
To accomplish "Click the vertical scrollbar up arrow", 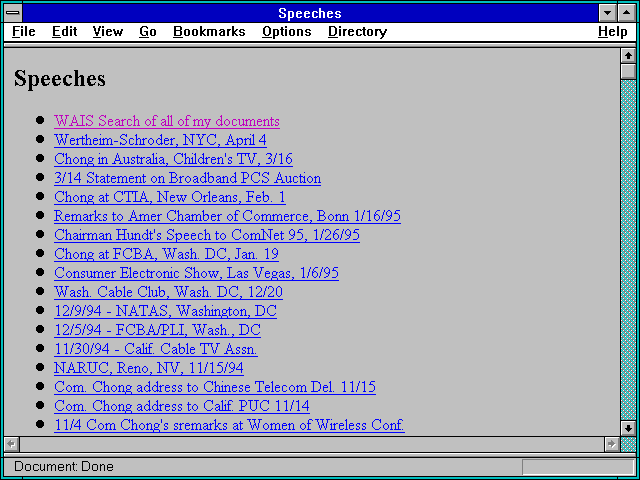I will tap(628, 56).
